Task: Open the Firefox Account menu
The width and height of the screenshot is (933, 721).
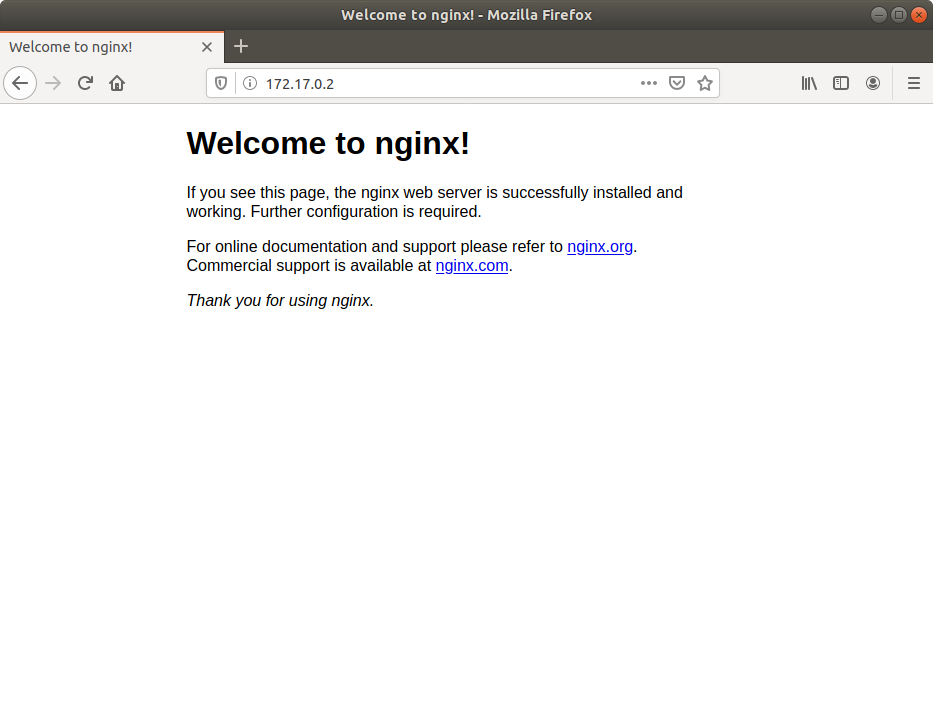Action: tap(873, 84)
